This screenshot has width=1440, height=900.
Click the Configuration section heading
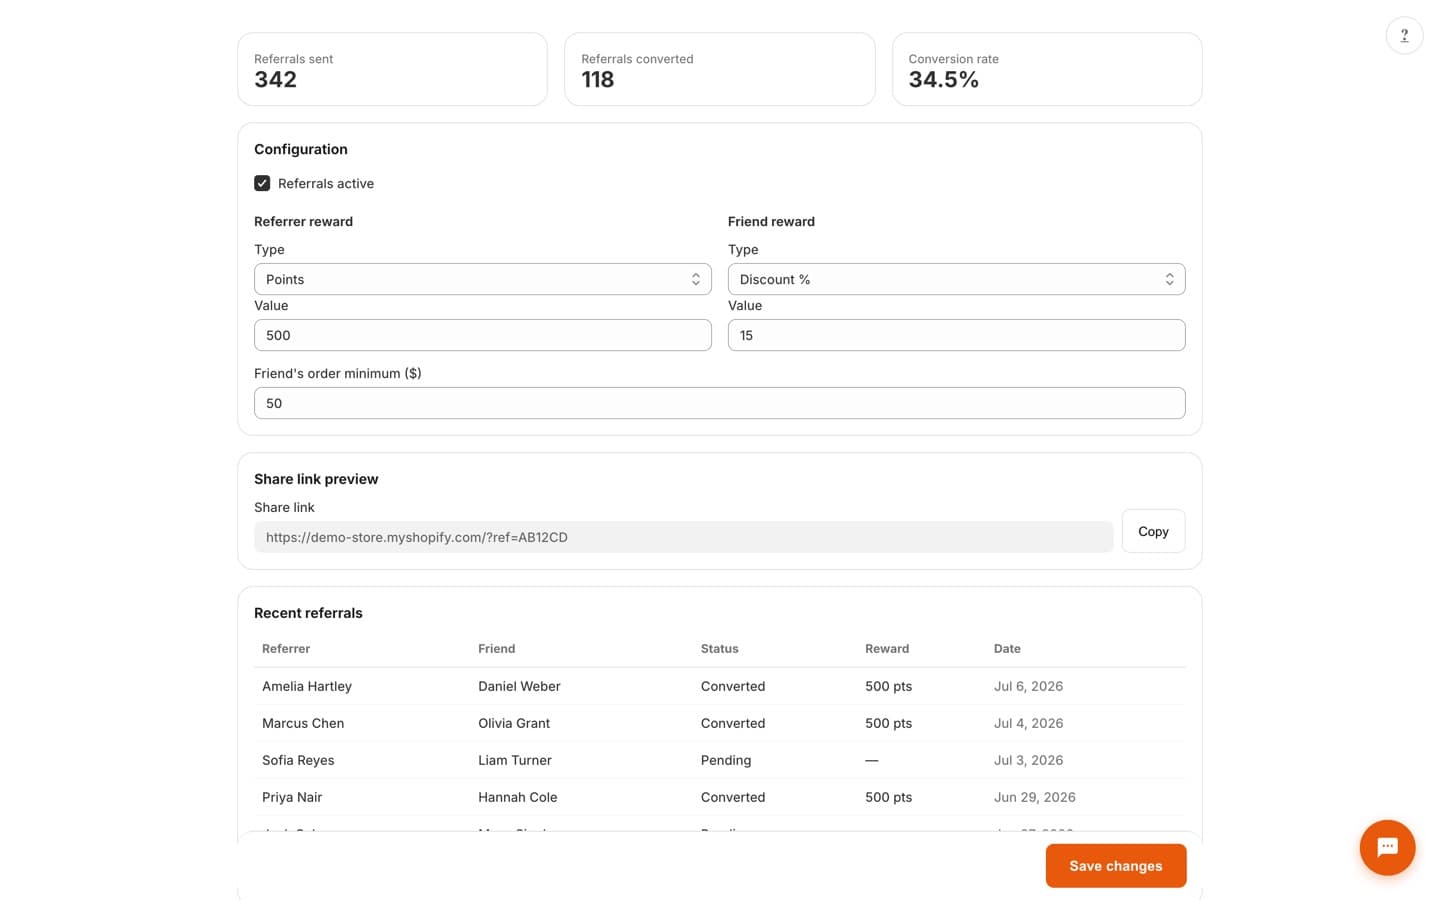[x=301, y=149]
